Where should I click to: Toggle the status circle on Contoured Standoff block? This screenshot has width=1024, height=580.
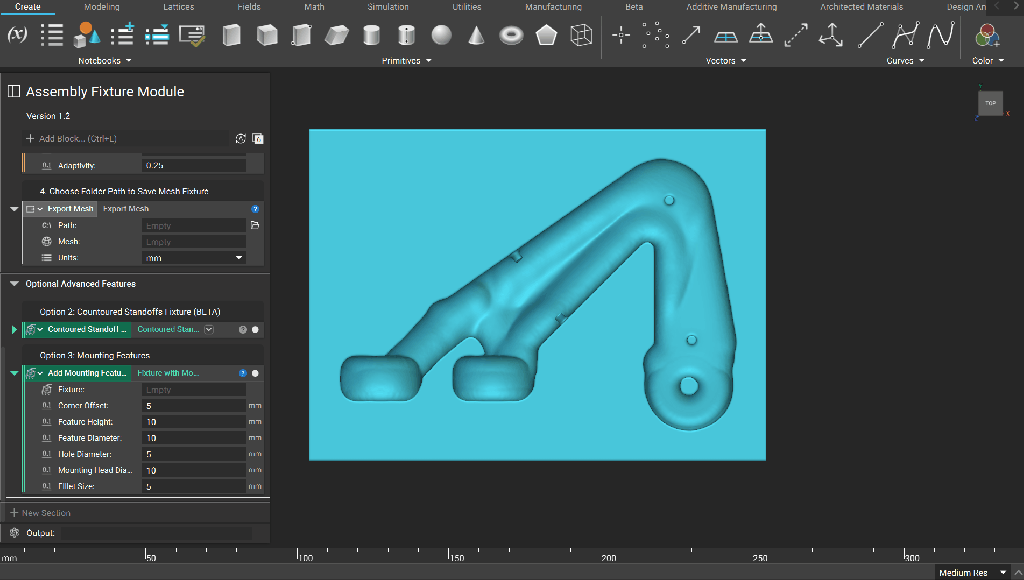tap(256, 329)
